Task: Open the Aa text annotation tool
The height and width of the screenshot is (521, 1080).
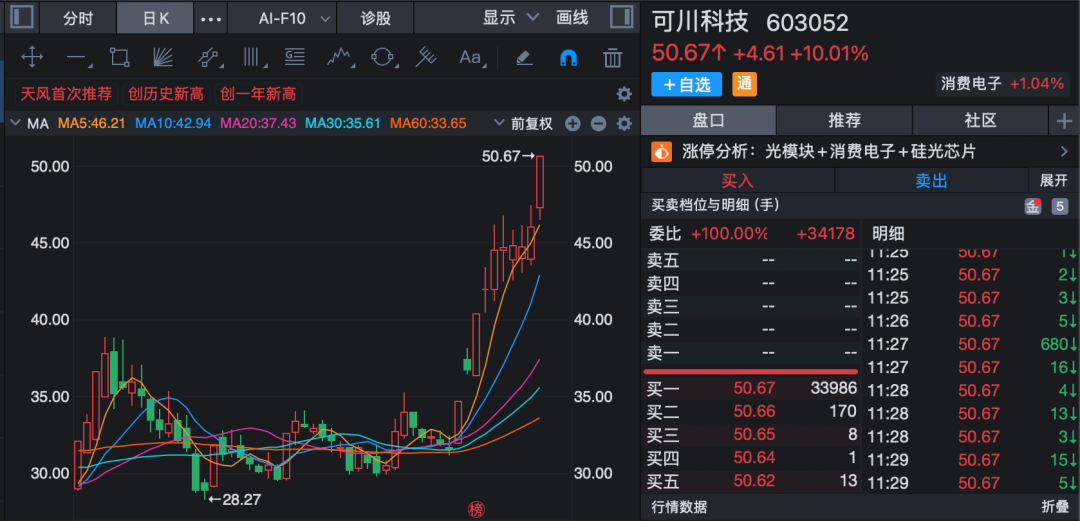Action: 470,57
